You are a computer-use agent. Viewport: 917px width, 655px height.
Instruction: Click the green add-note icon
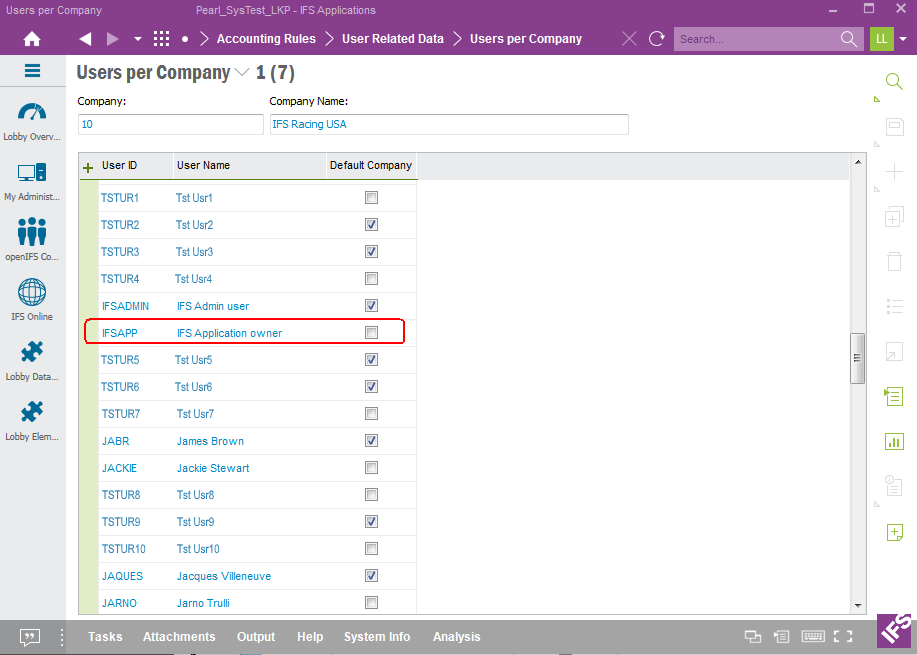tap(894, 532)
